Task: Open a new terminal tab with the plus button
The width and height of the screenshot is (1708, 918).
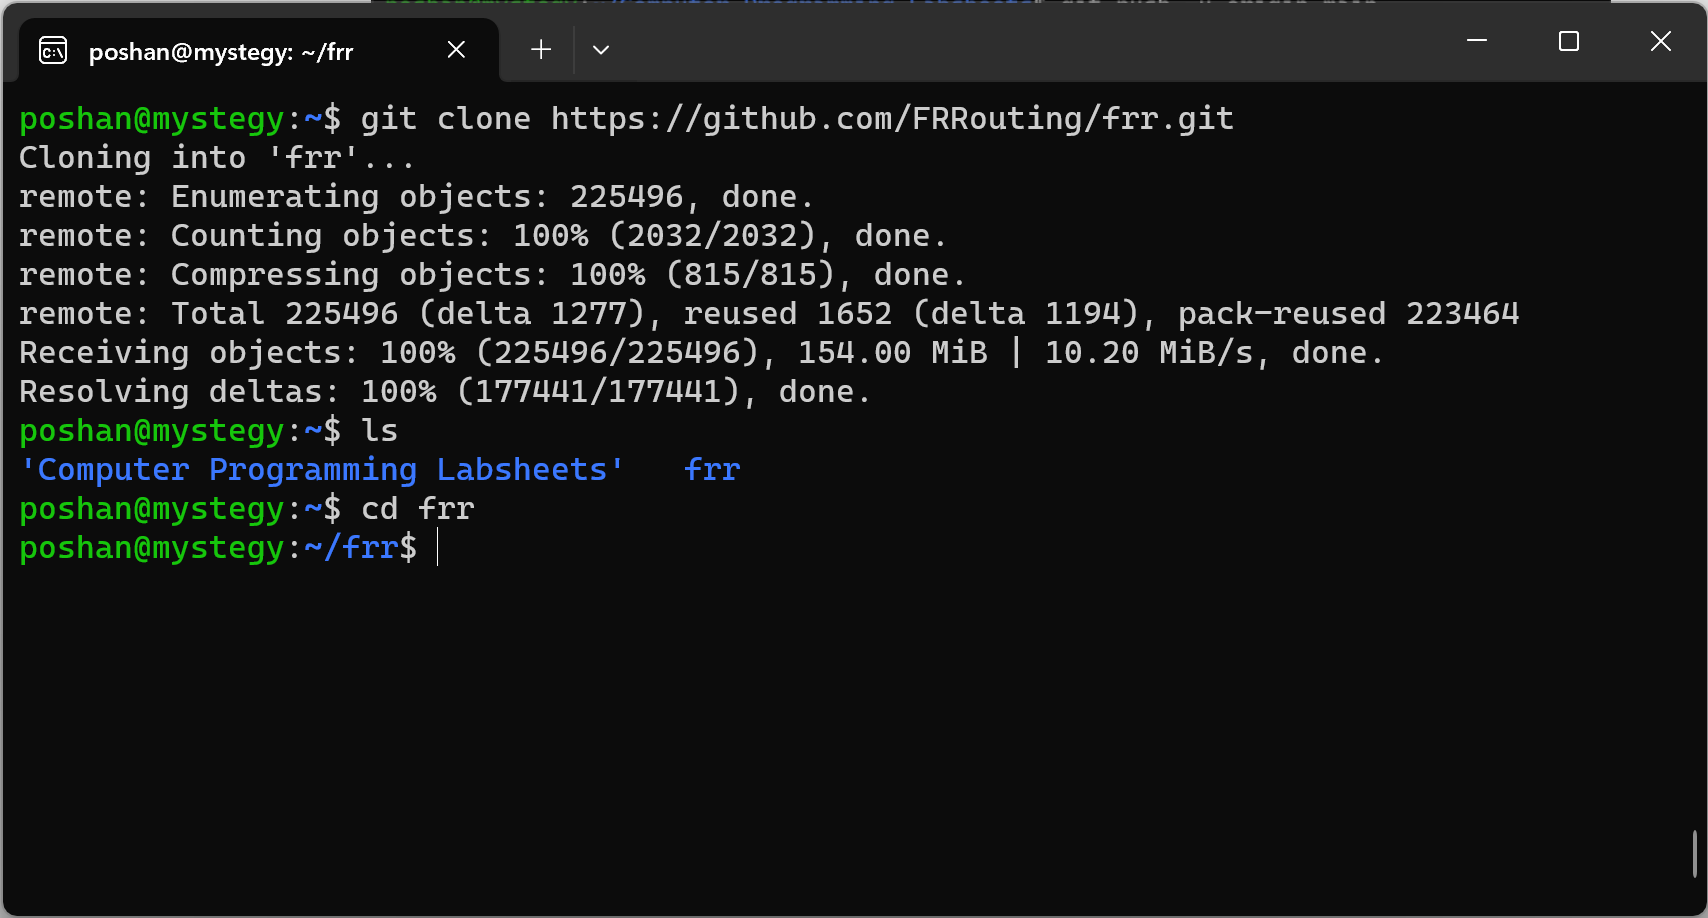Action: pos(540,49)
